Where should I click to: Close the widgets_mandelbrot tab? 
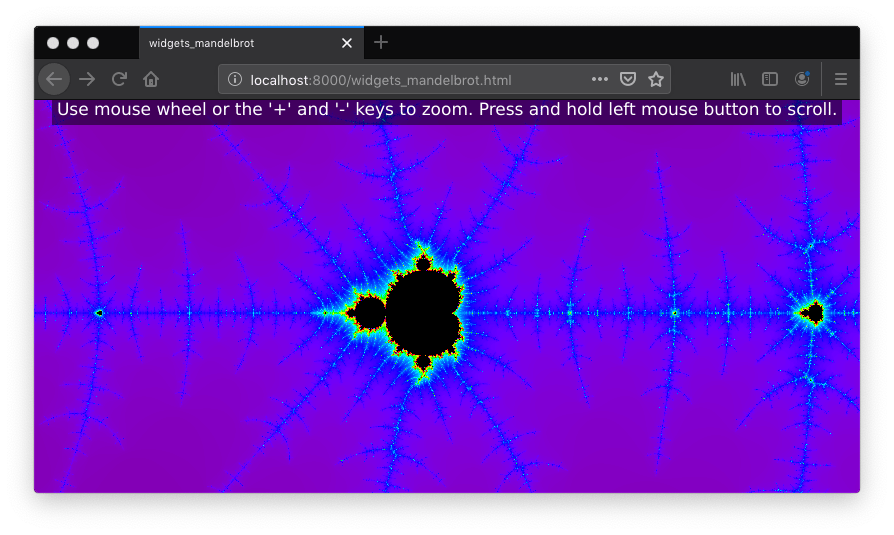click(347, 43)
